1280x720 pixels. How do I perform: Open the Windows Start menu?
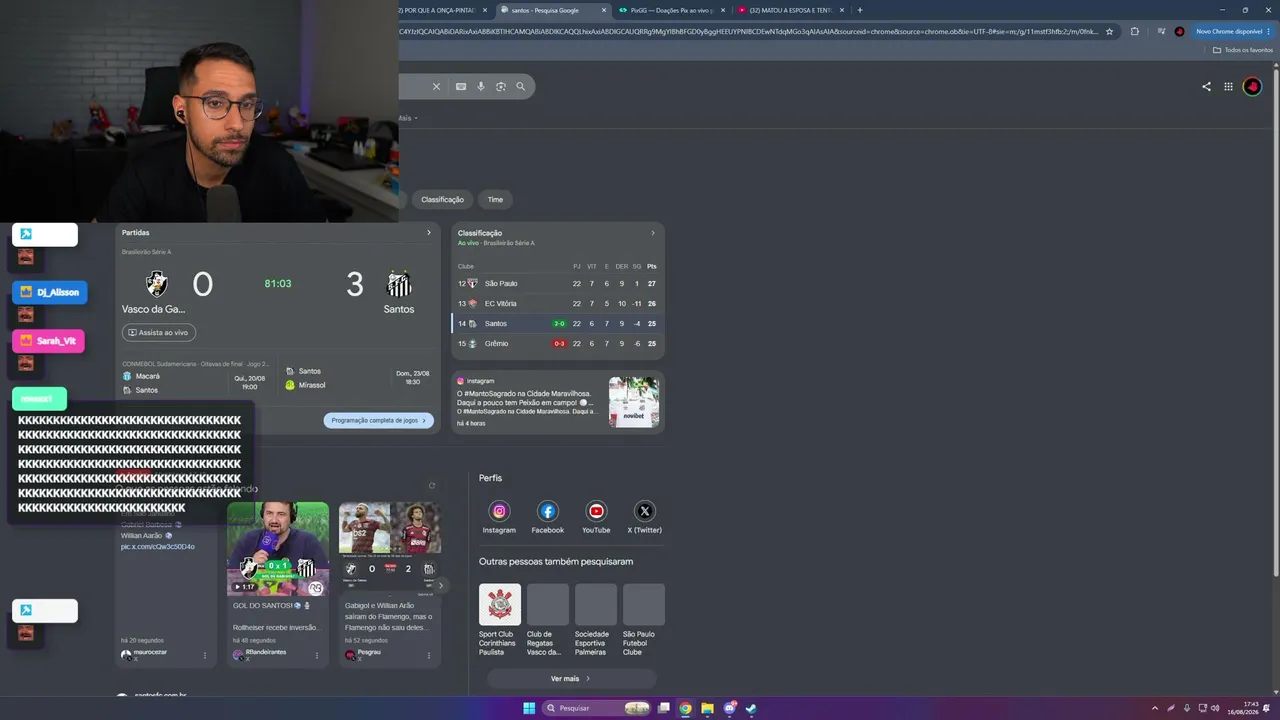click(529, 708)
